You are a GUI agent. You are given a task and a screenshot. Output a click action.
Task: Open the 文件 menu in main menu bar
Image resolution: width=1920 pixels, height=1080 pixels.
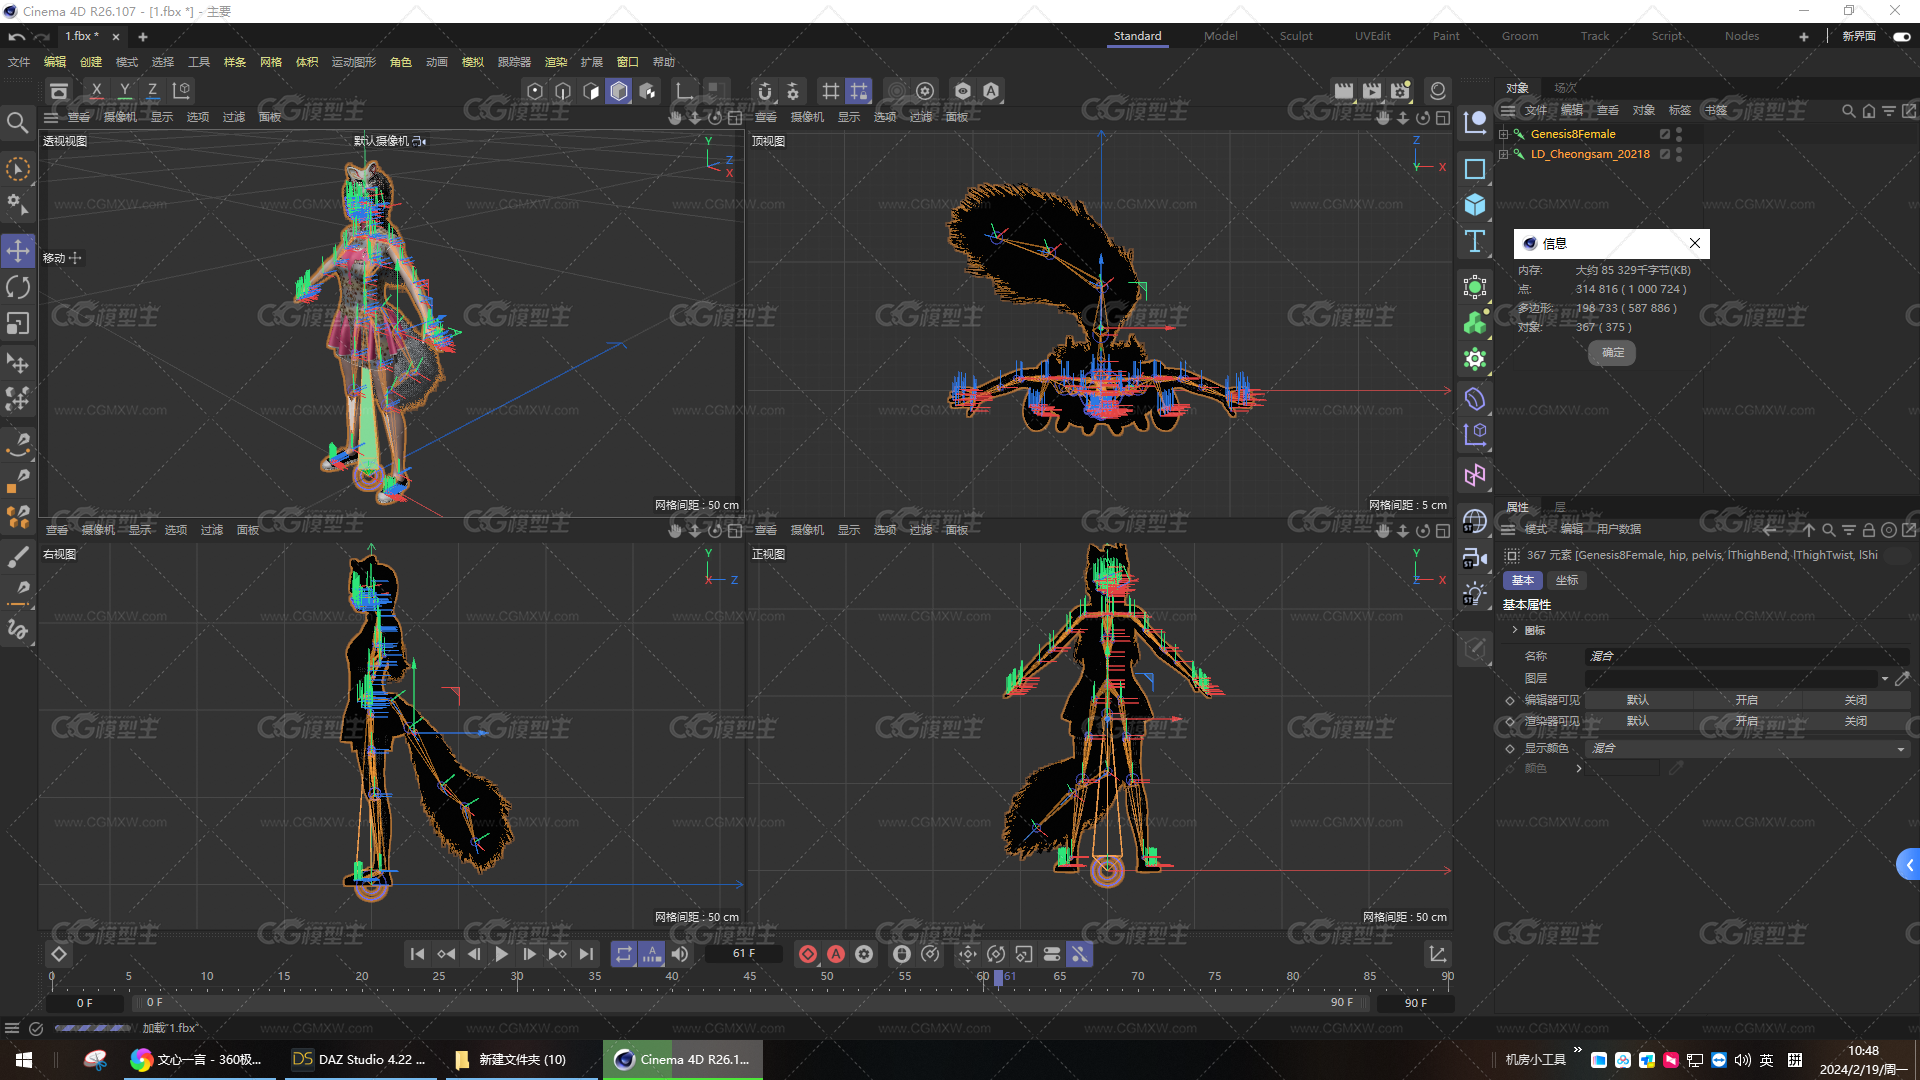click(19, 62)
